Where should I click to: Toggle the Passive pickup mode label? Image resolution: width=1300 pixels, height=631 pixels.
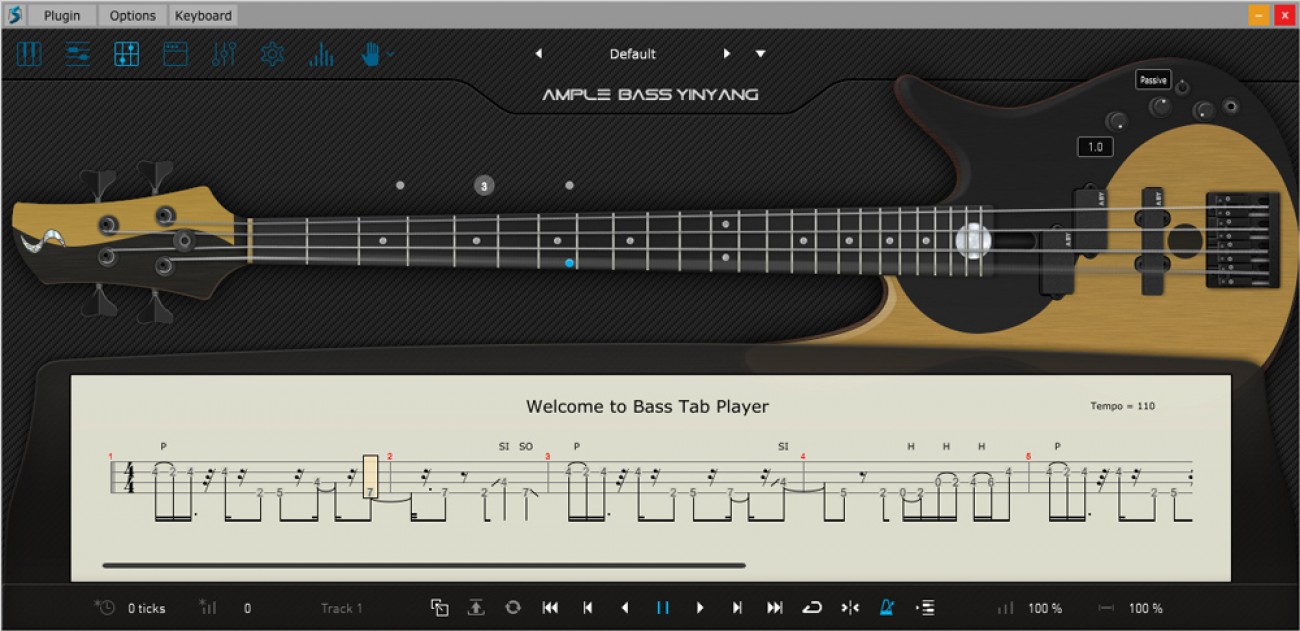[1152, 81]
